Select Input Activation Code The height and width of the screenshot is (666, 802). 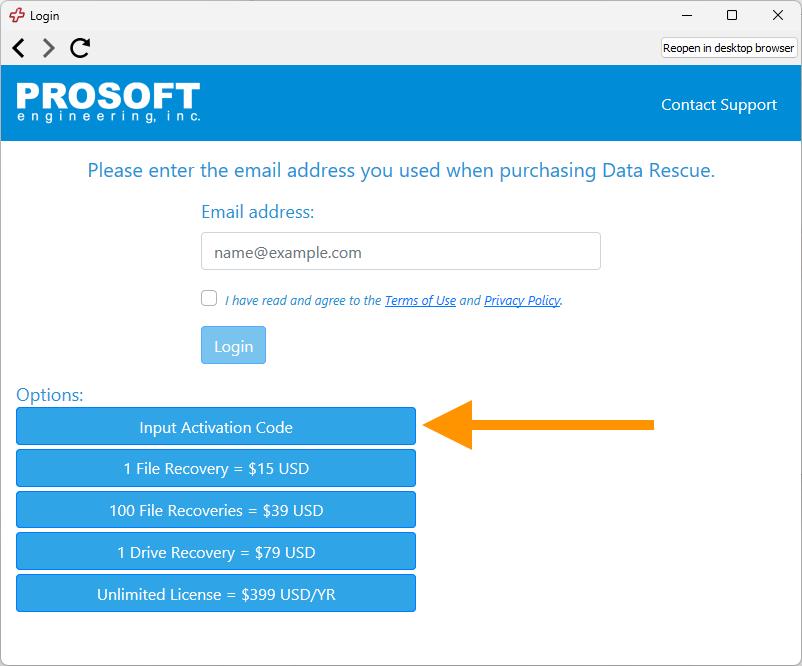click(x=215, y=426)
